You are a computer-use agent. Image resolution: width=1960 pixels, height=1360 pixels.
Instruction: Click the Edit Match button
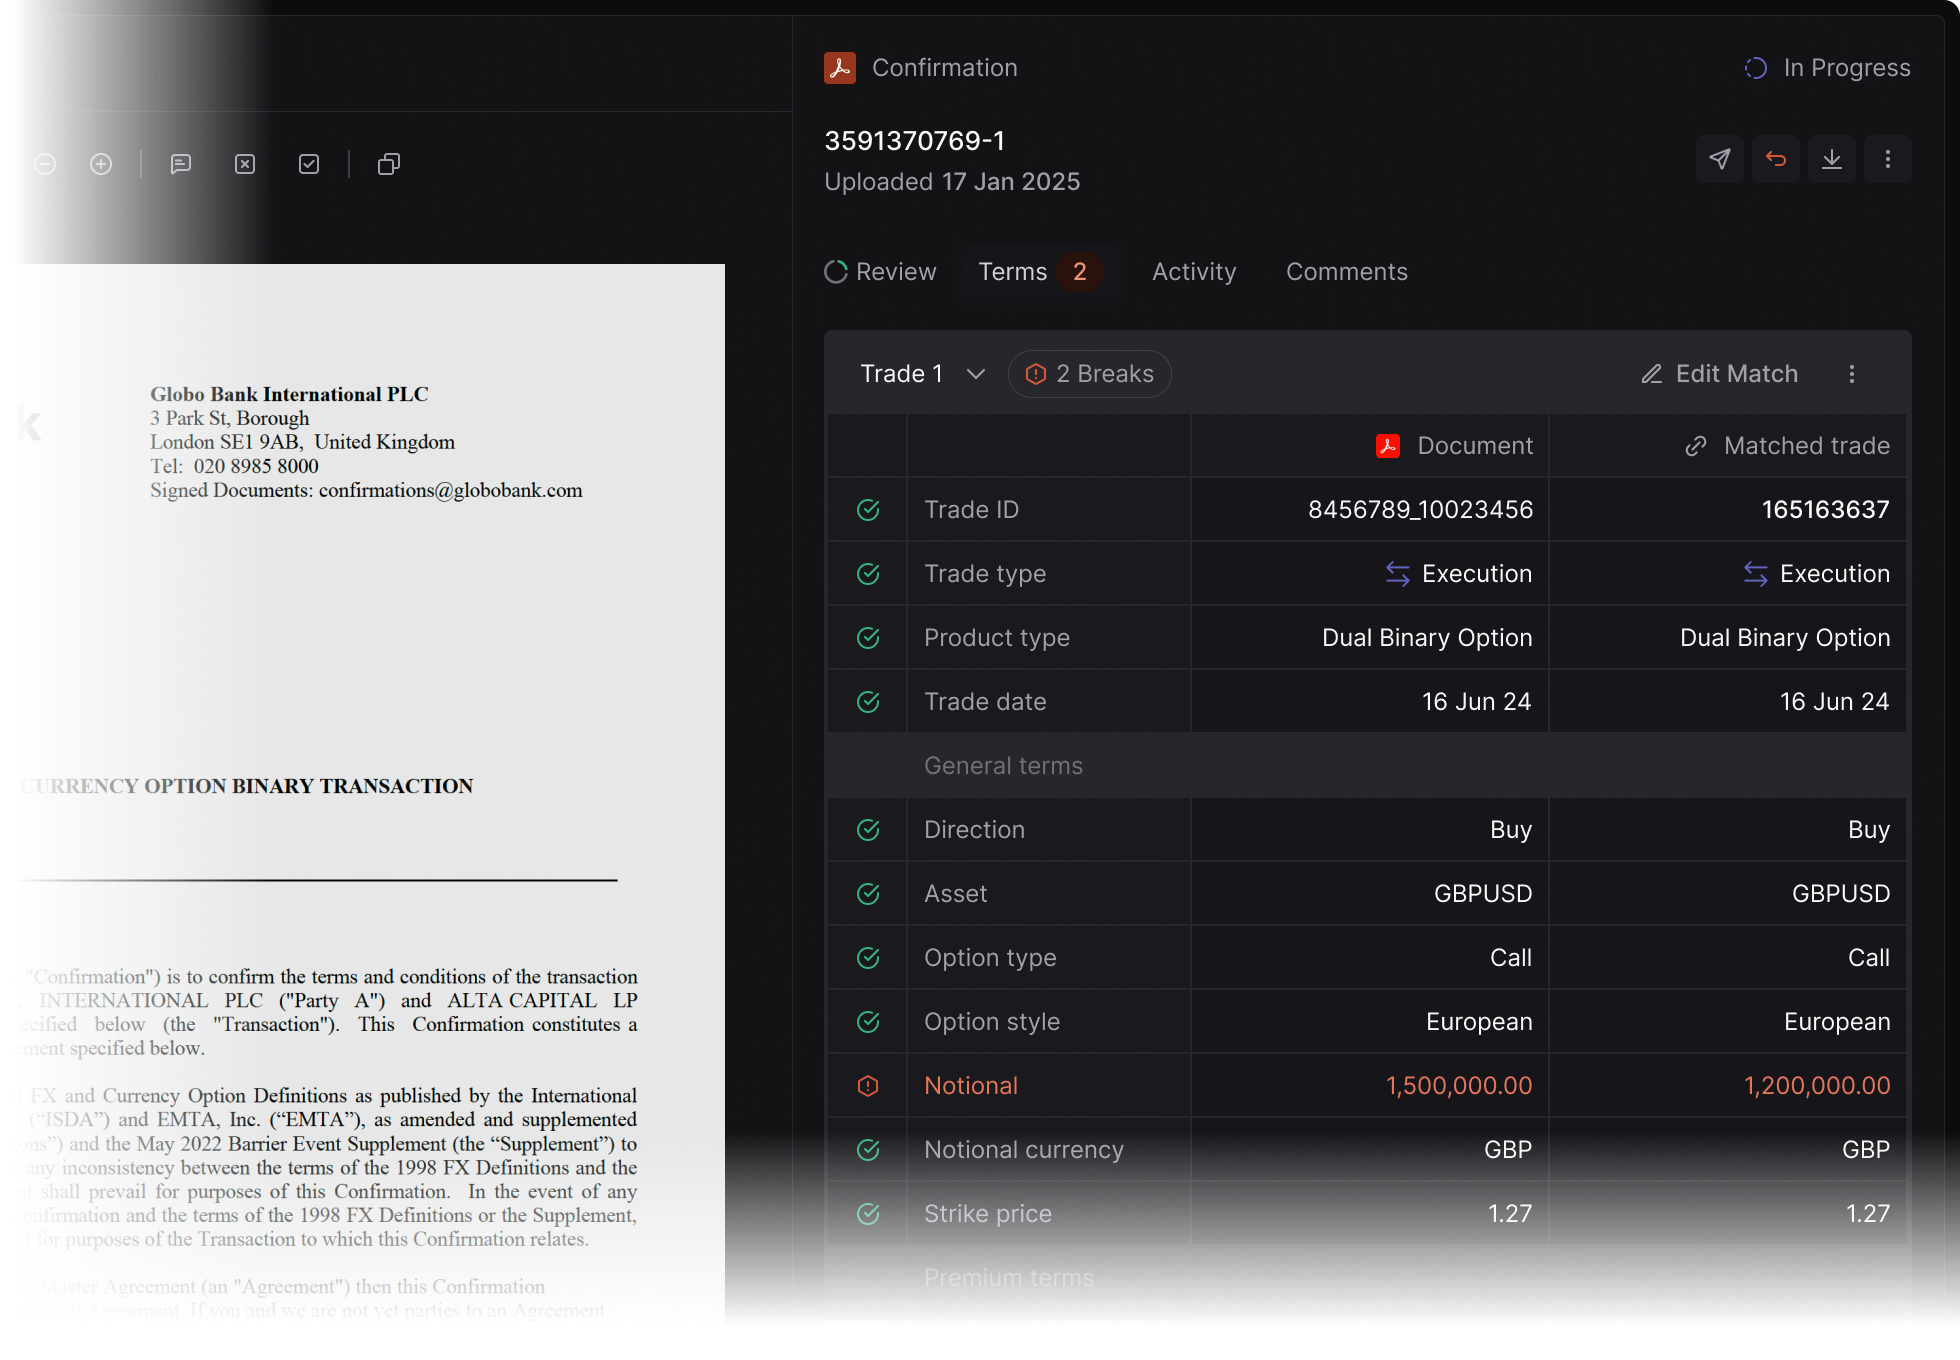[1720, 374]
